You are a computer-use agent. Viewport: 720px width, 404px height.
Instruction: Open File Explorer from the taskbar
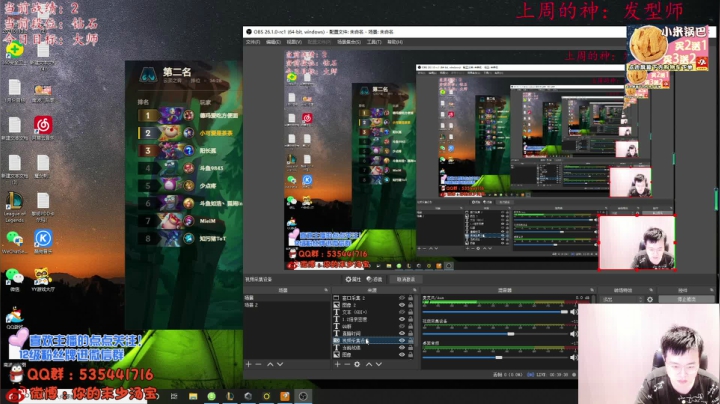click(193, 396)
